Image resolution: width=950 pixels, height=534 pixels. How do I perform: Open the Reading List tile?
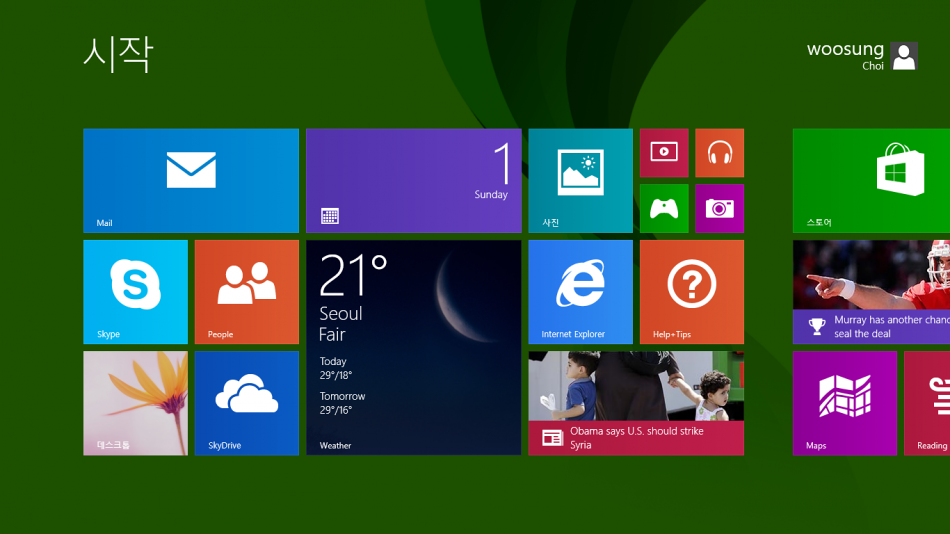click(x=927, y=403)
